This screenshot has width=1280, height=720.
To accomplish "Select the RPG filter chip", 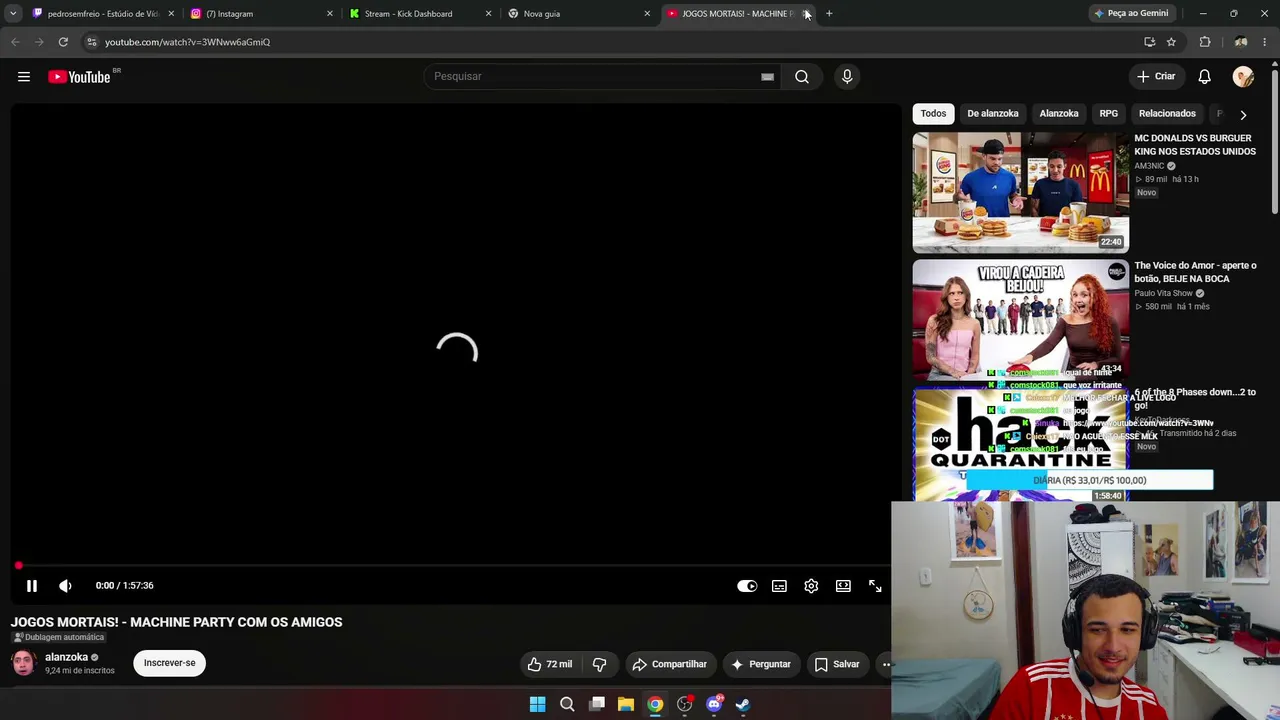I will pyautogui.click(x=1109, y=114).
